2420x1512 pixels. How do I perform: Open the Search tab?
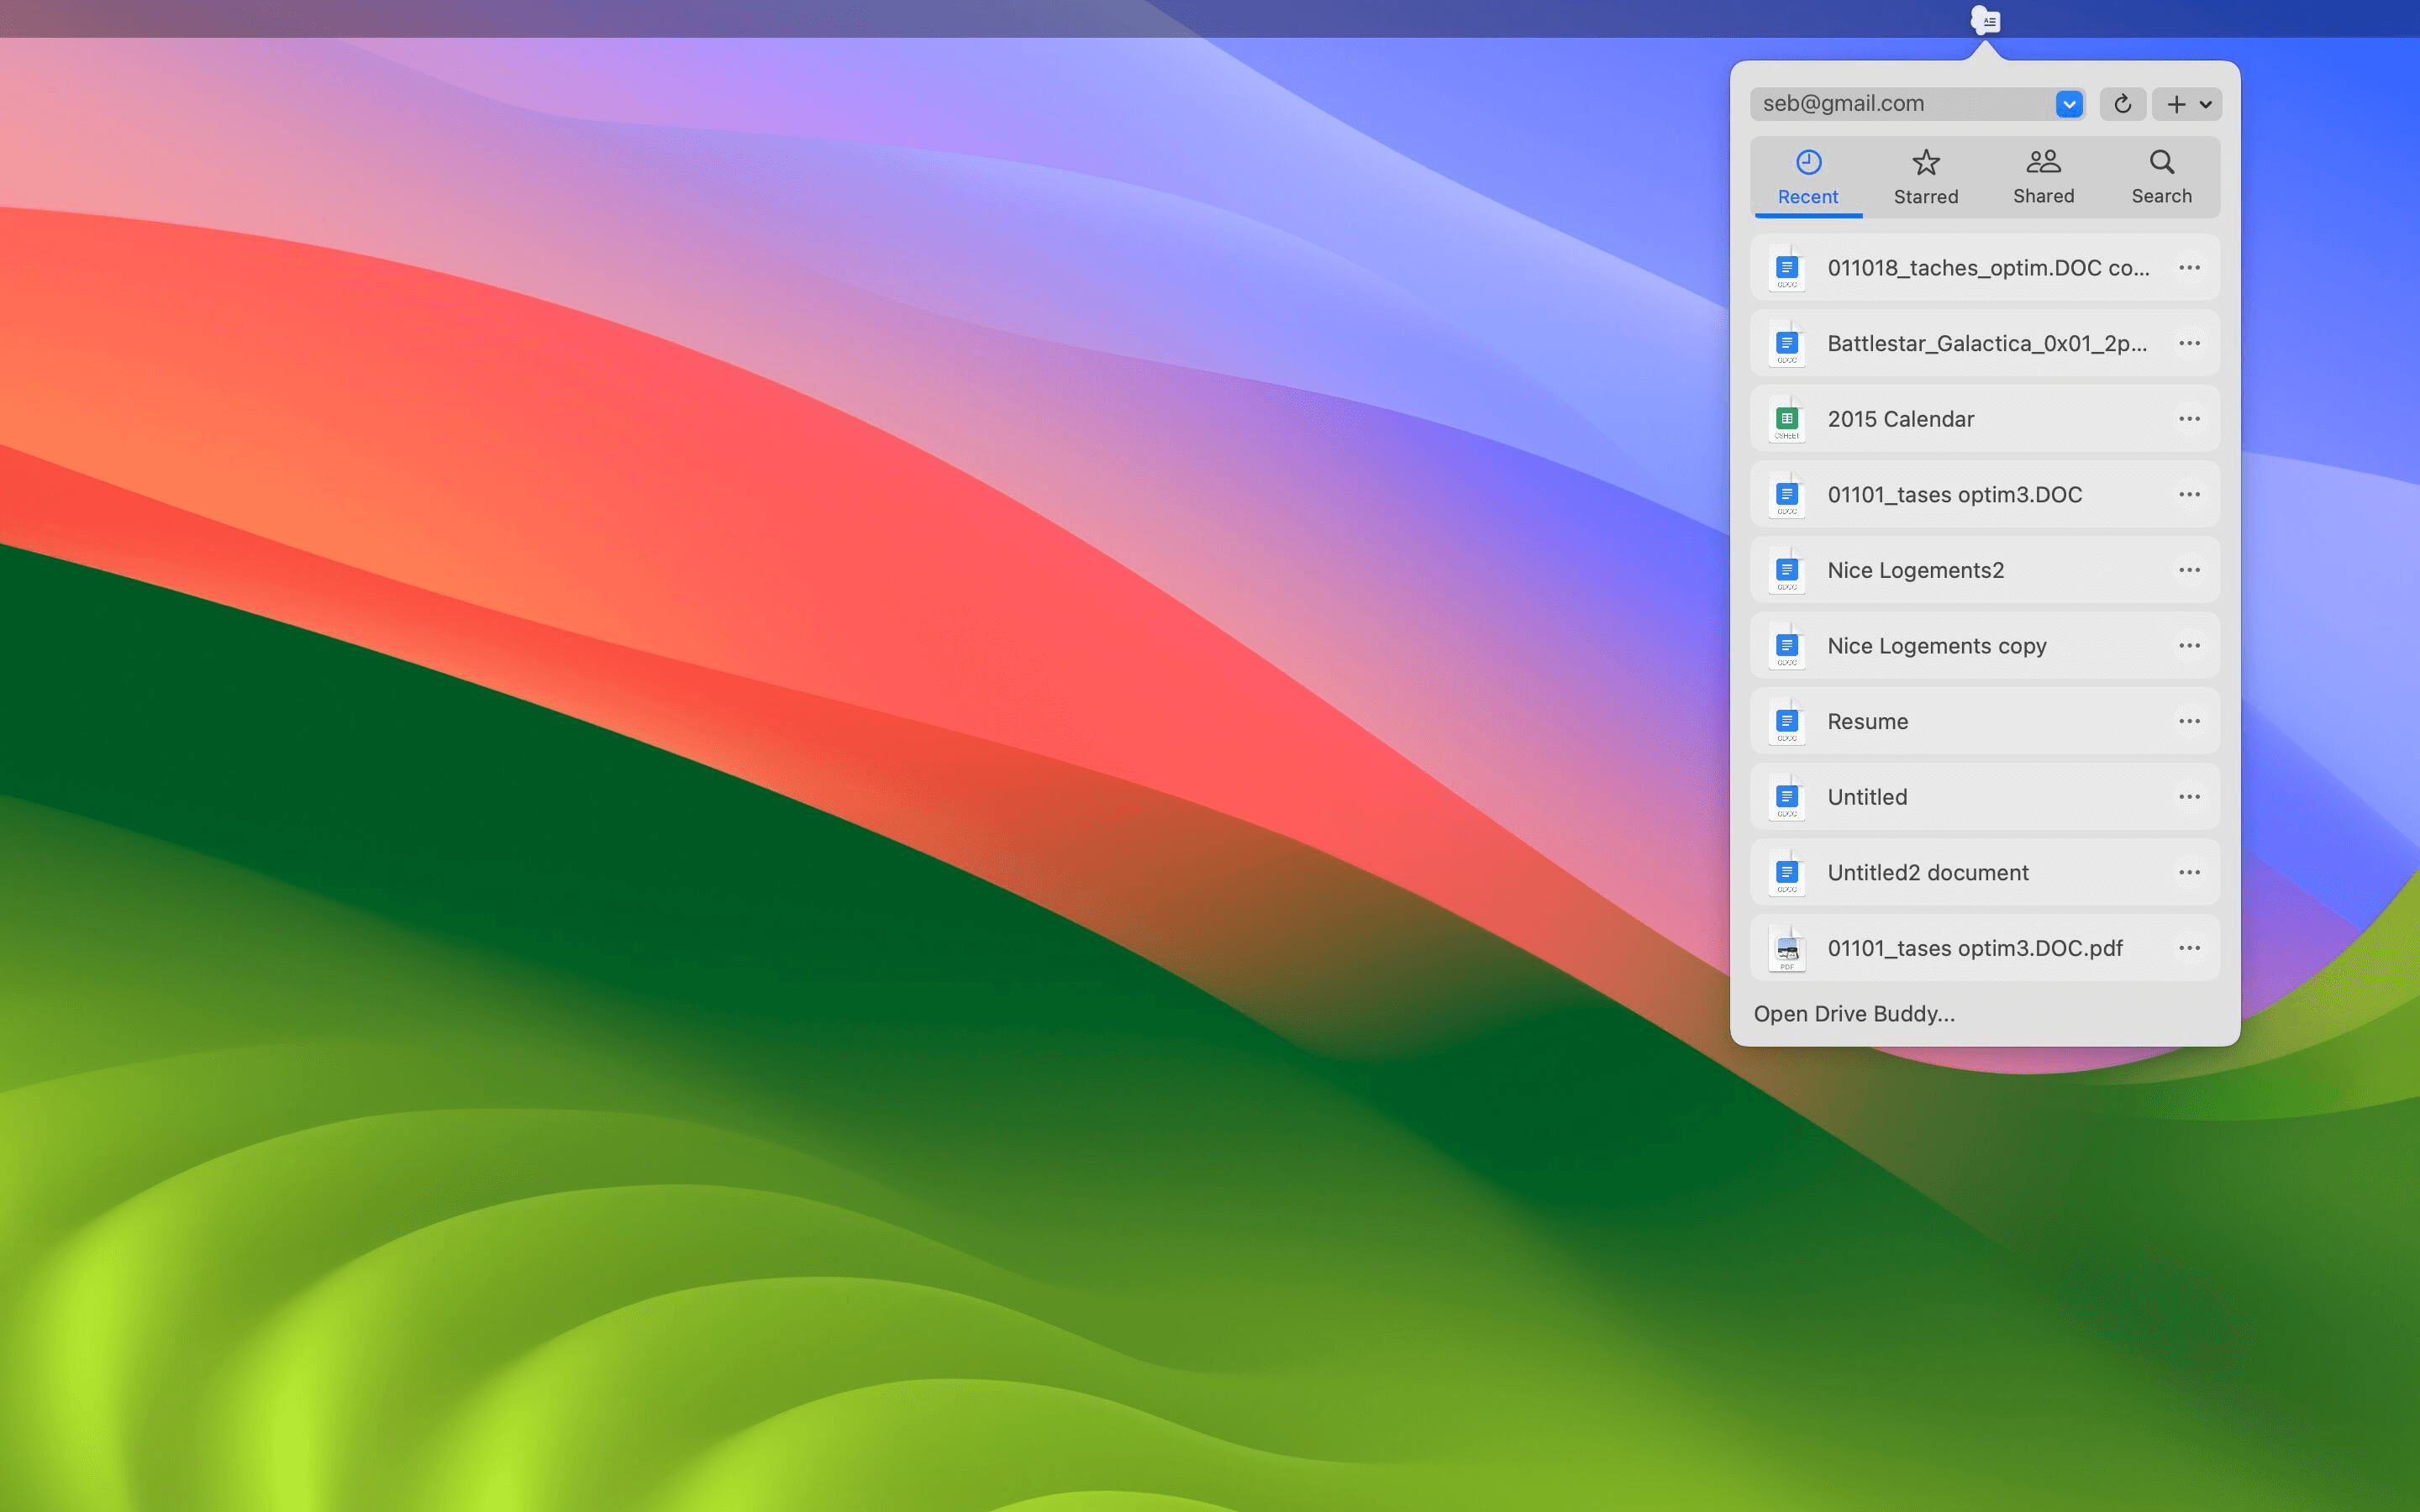pos(2161,177)
